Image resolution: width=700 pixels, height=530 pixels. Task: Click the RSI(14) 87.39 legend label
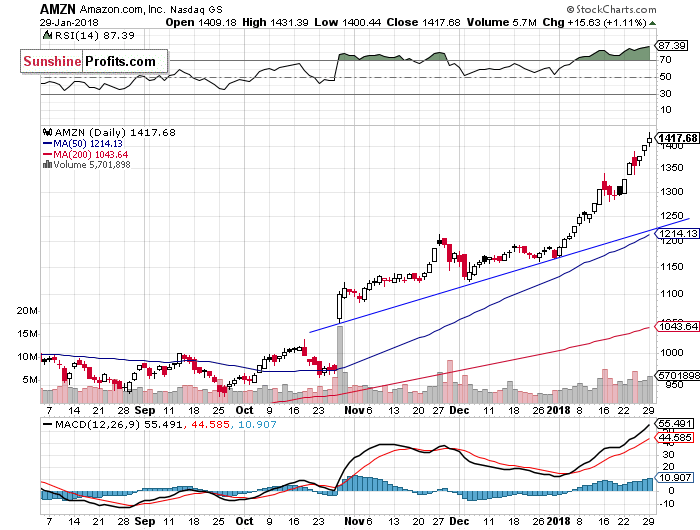tap(95, 35)
